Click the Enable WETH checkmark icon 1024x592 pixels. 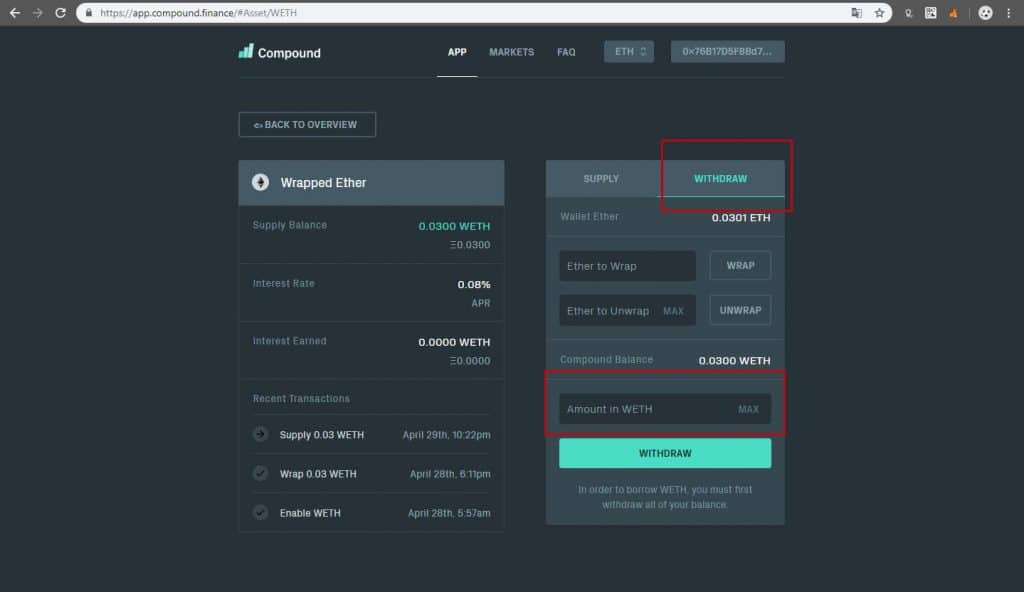(x=261, y=512)
